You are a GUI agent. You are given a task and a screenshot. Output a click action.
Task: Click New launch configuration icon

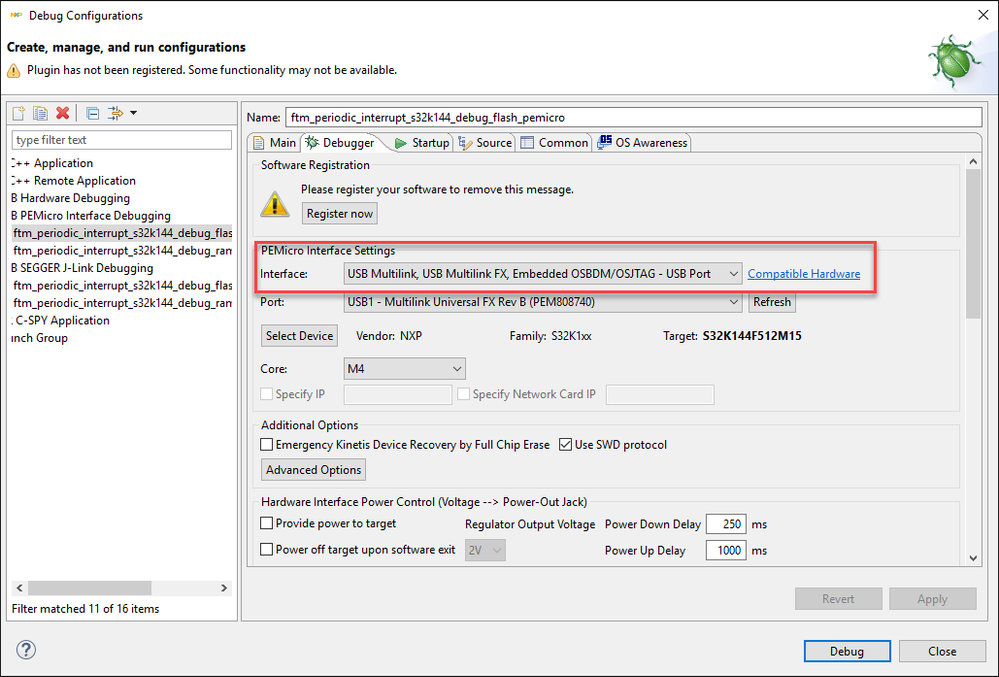tap(18, 113)
